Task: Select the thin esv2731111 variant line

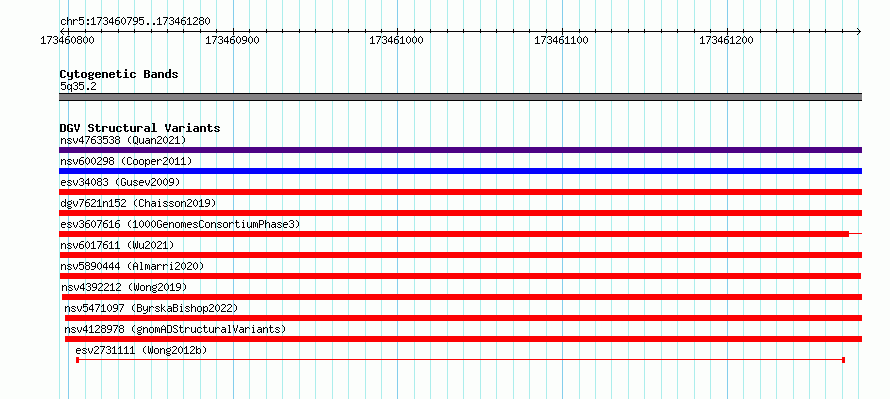Action: coord(461,360)
